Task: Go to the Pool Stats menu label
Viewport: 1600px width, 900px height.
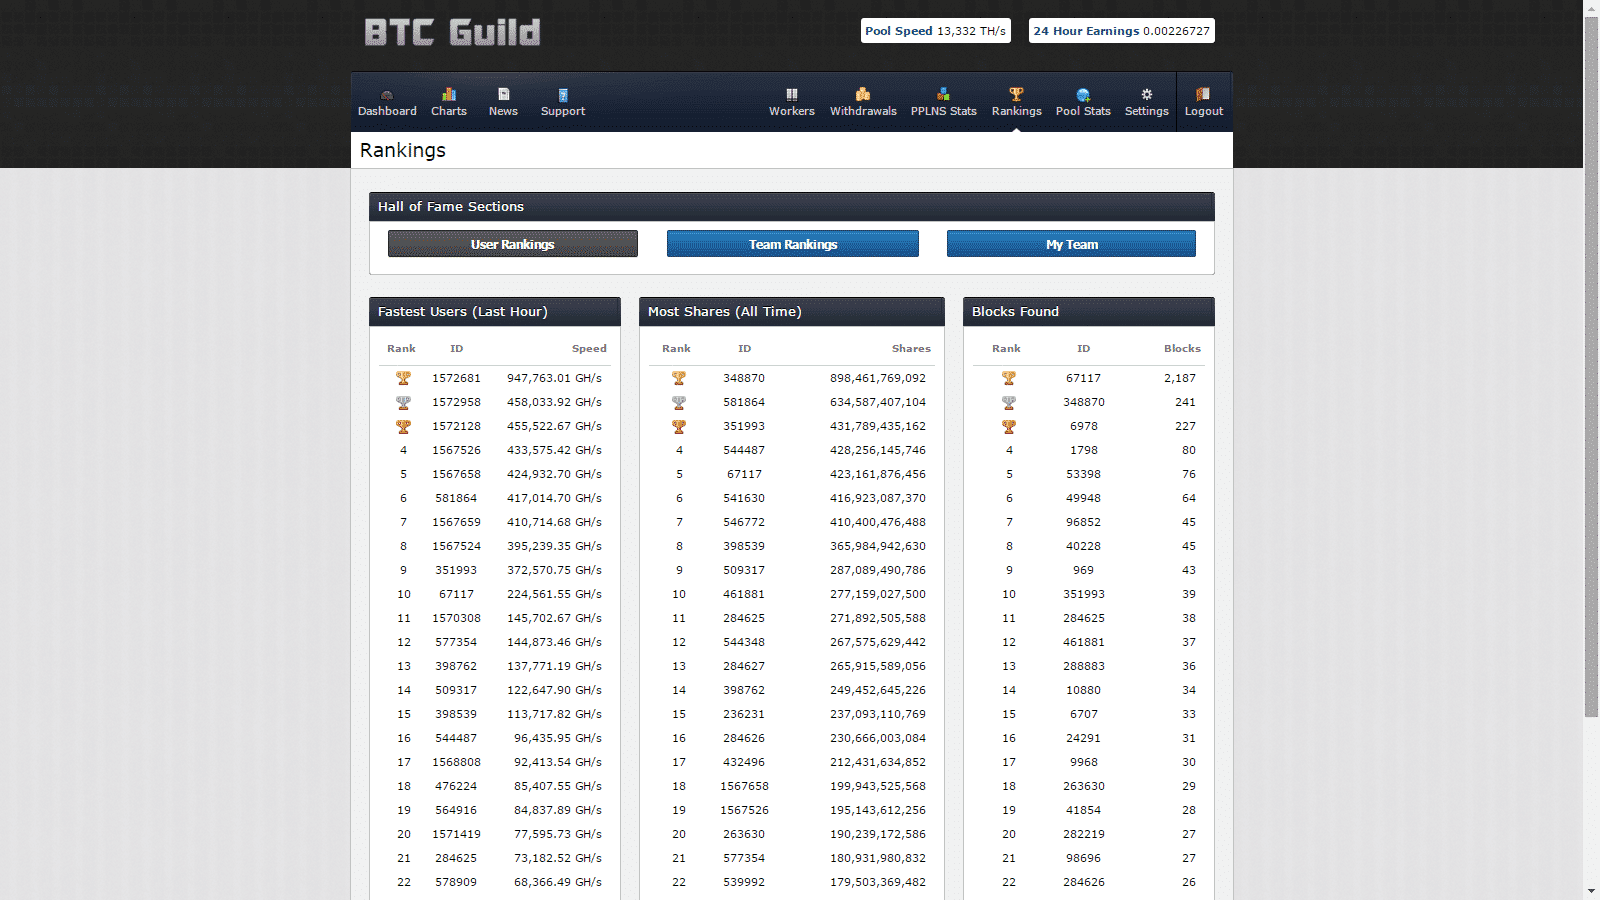Action: coord(1083,111)
